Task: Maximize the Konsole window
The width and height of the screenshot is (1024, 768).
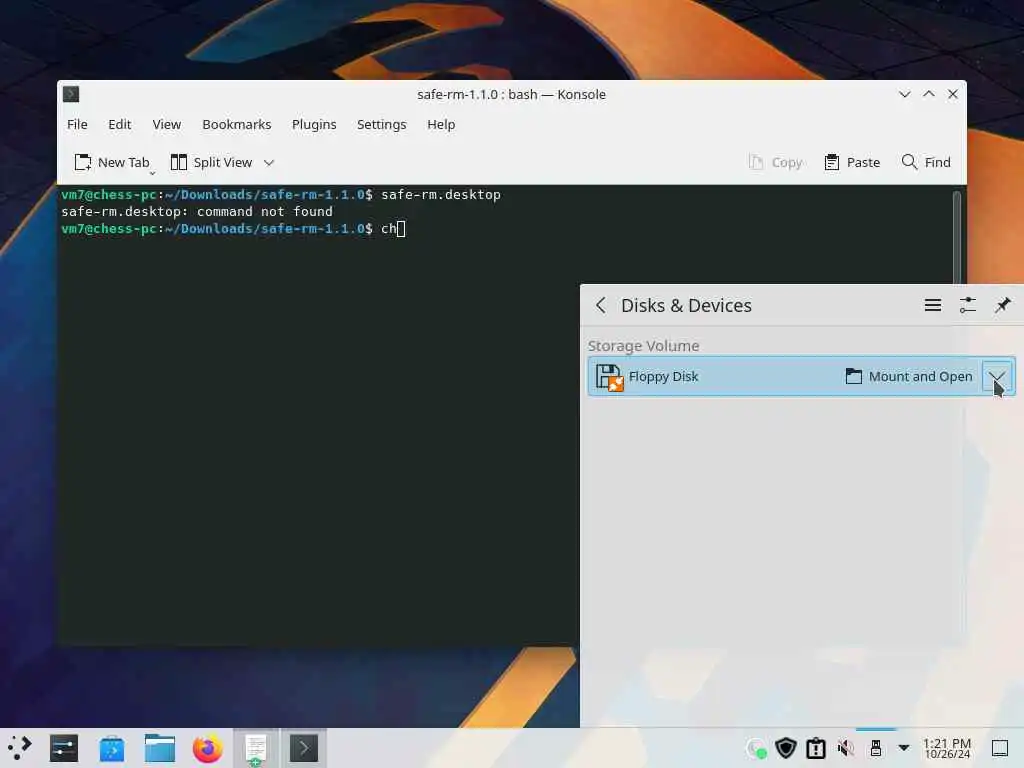Action: pyautogui.click(x=929, y=94)
